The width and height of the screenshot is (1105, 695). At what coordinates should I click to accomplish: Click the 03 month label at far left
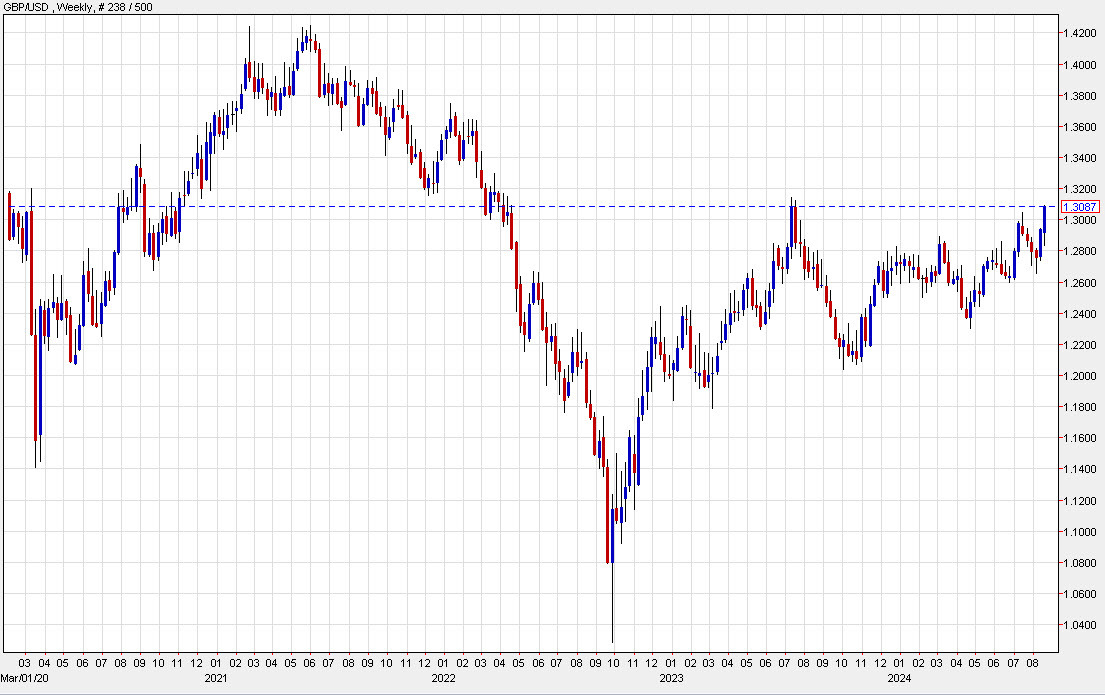[x=22, y=661]
